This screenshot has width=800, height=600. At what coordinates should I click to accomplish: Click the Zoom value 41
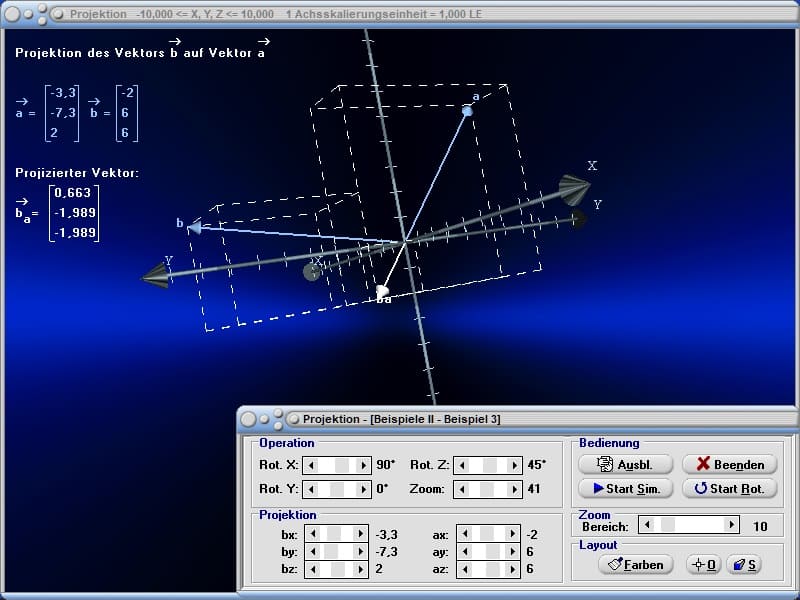coord(534,489)
